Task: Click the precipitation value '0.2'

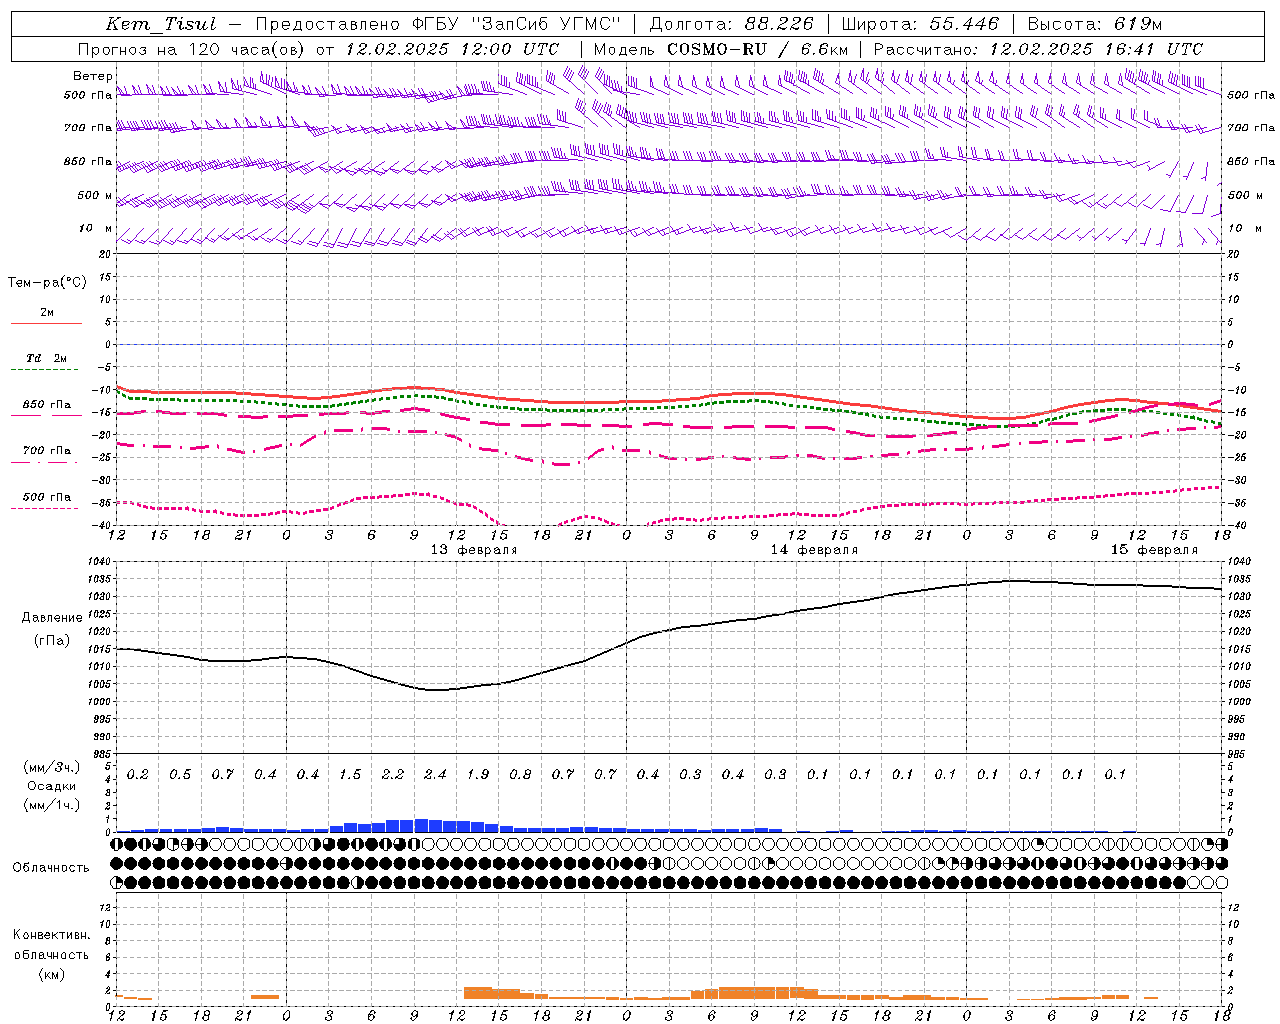Action: (x=138, y=775)
